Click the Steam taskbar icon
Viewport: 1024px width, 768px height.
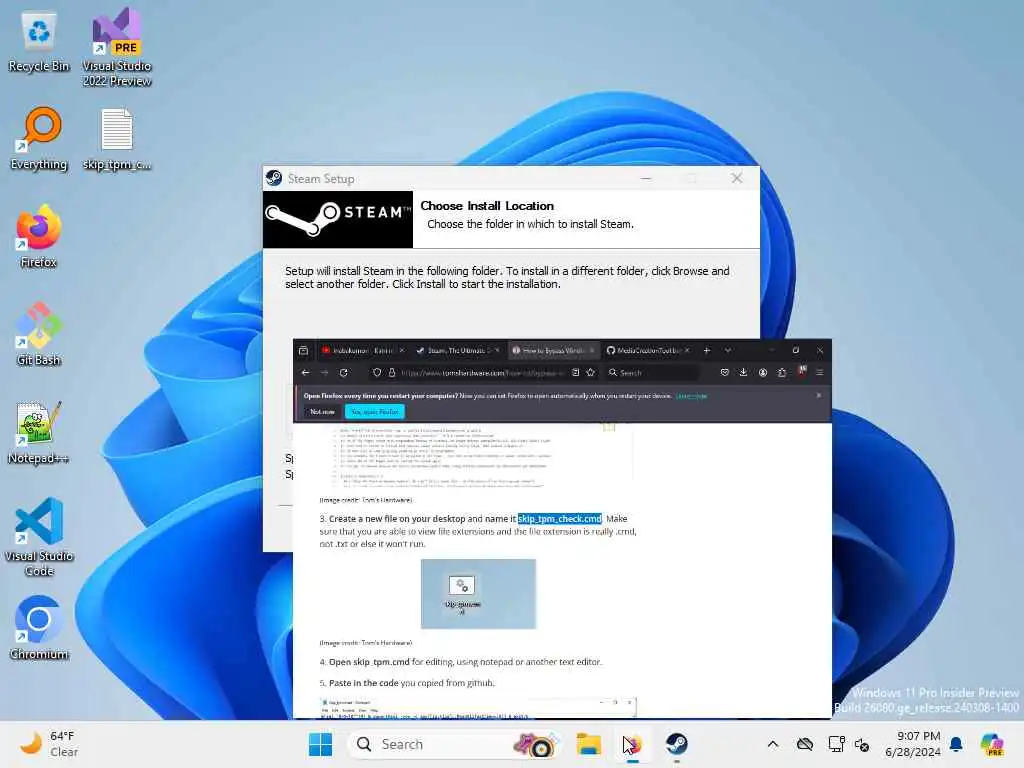click(677, 744)
